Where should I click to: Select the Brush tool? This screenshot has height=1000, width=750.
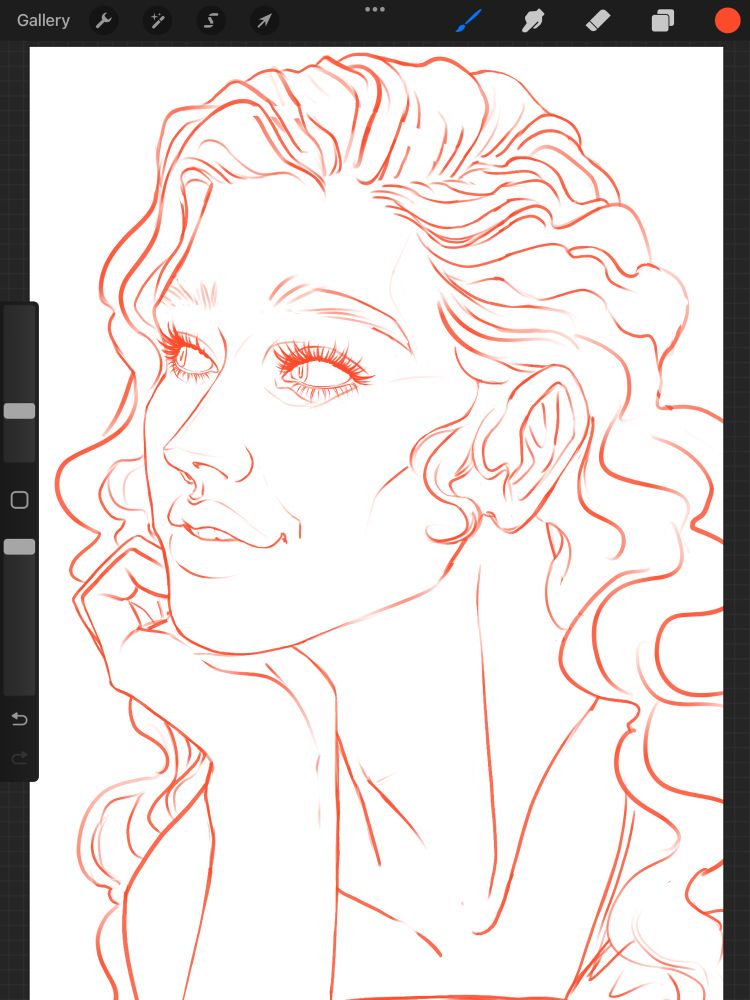[x=469, y=21]
